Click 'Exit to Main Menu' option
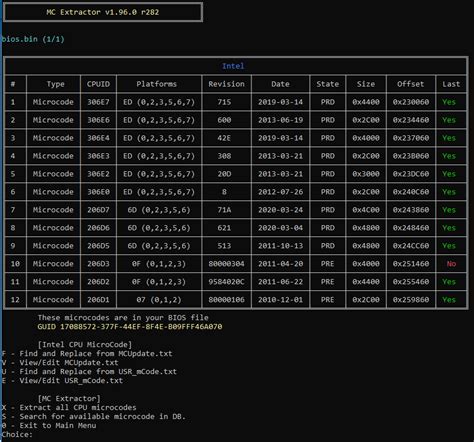The height and width of the screenshot is (442, 474). point(49,426)
